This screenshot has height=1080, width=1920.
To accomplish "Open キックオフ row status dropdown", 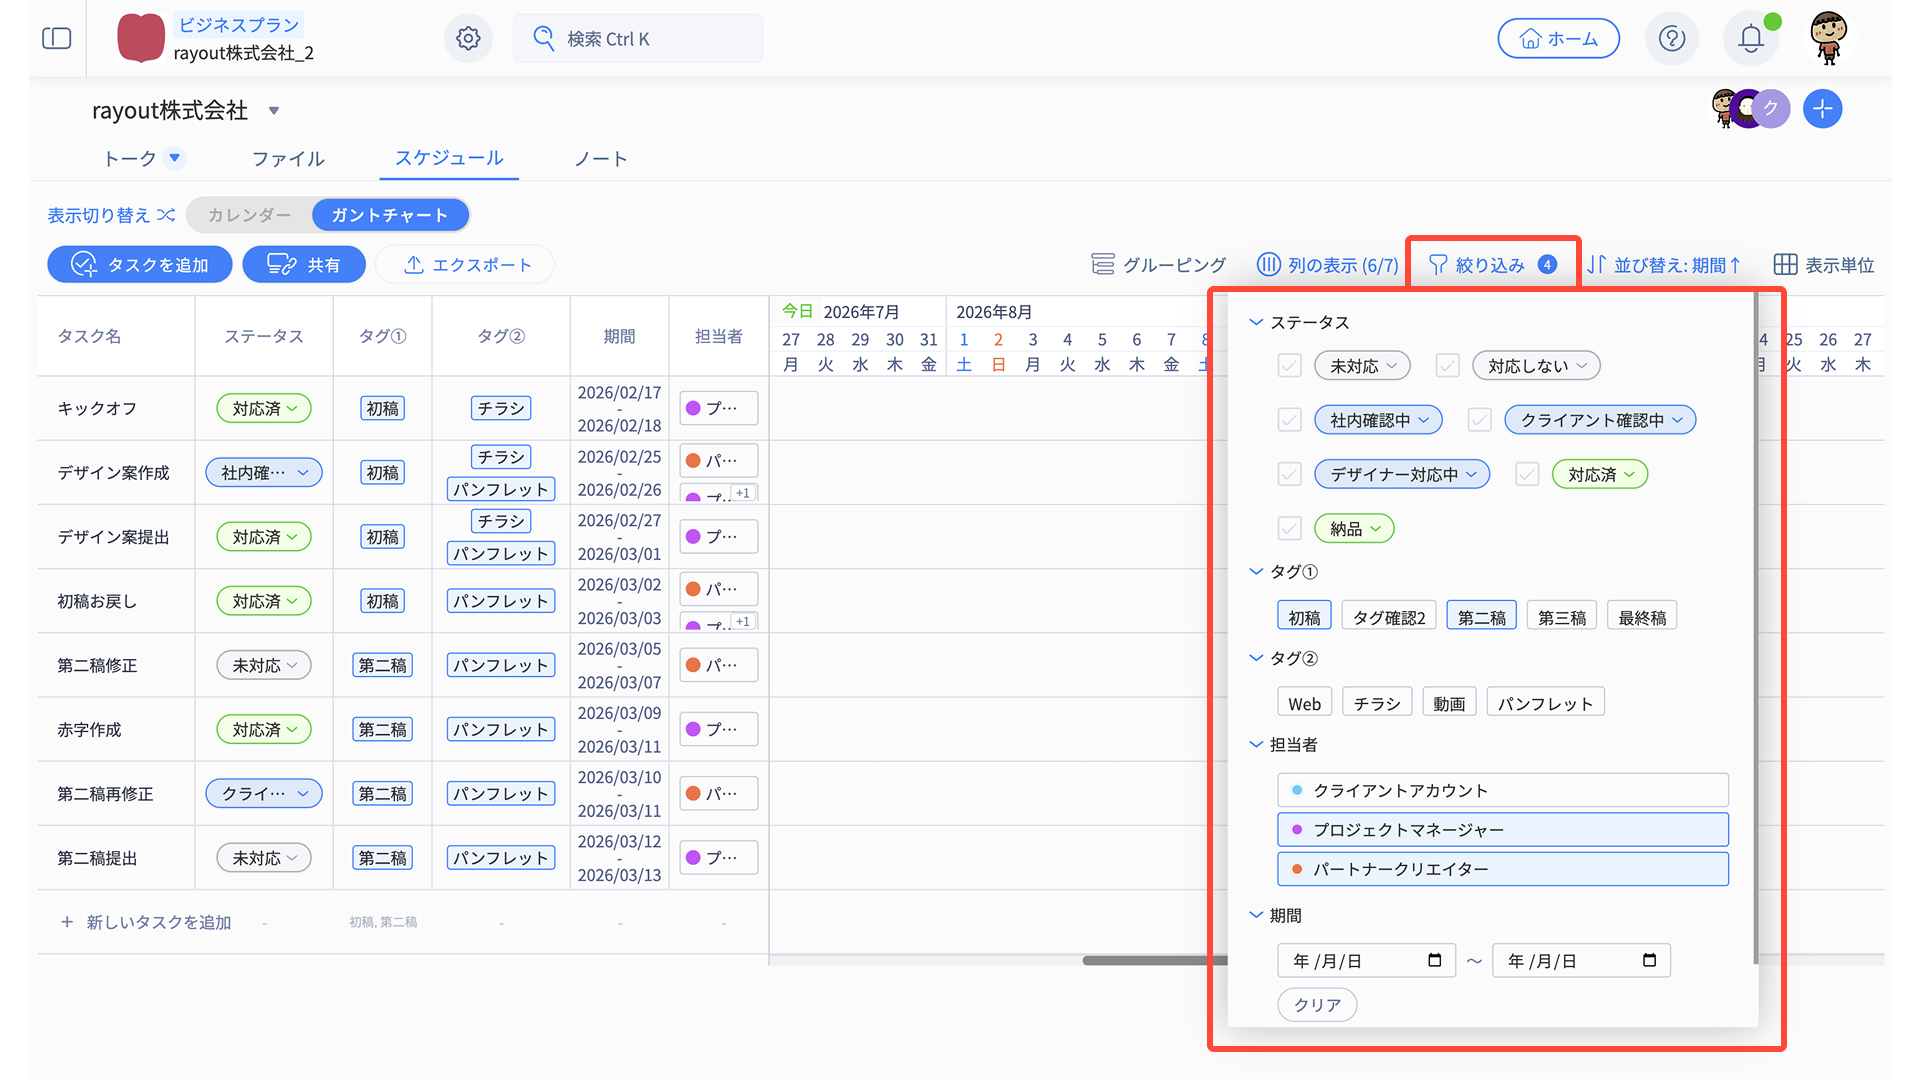I will [264, 409].
